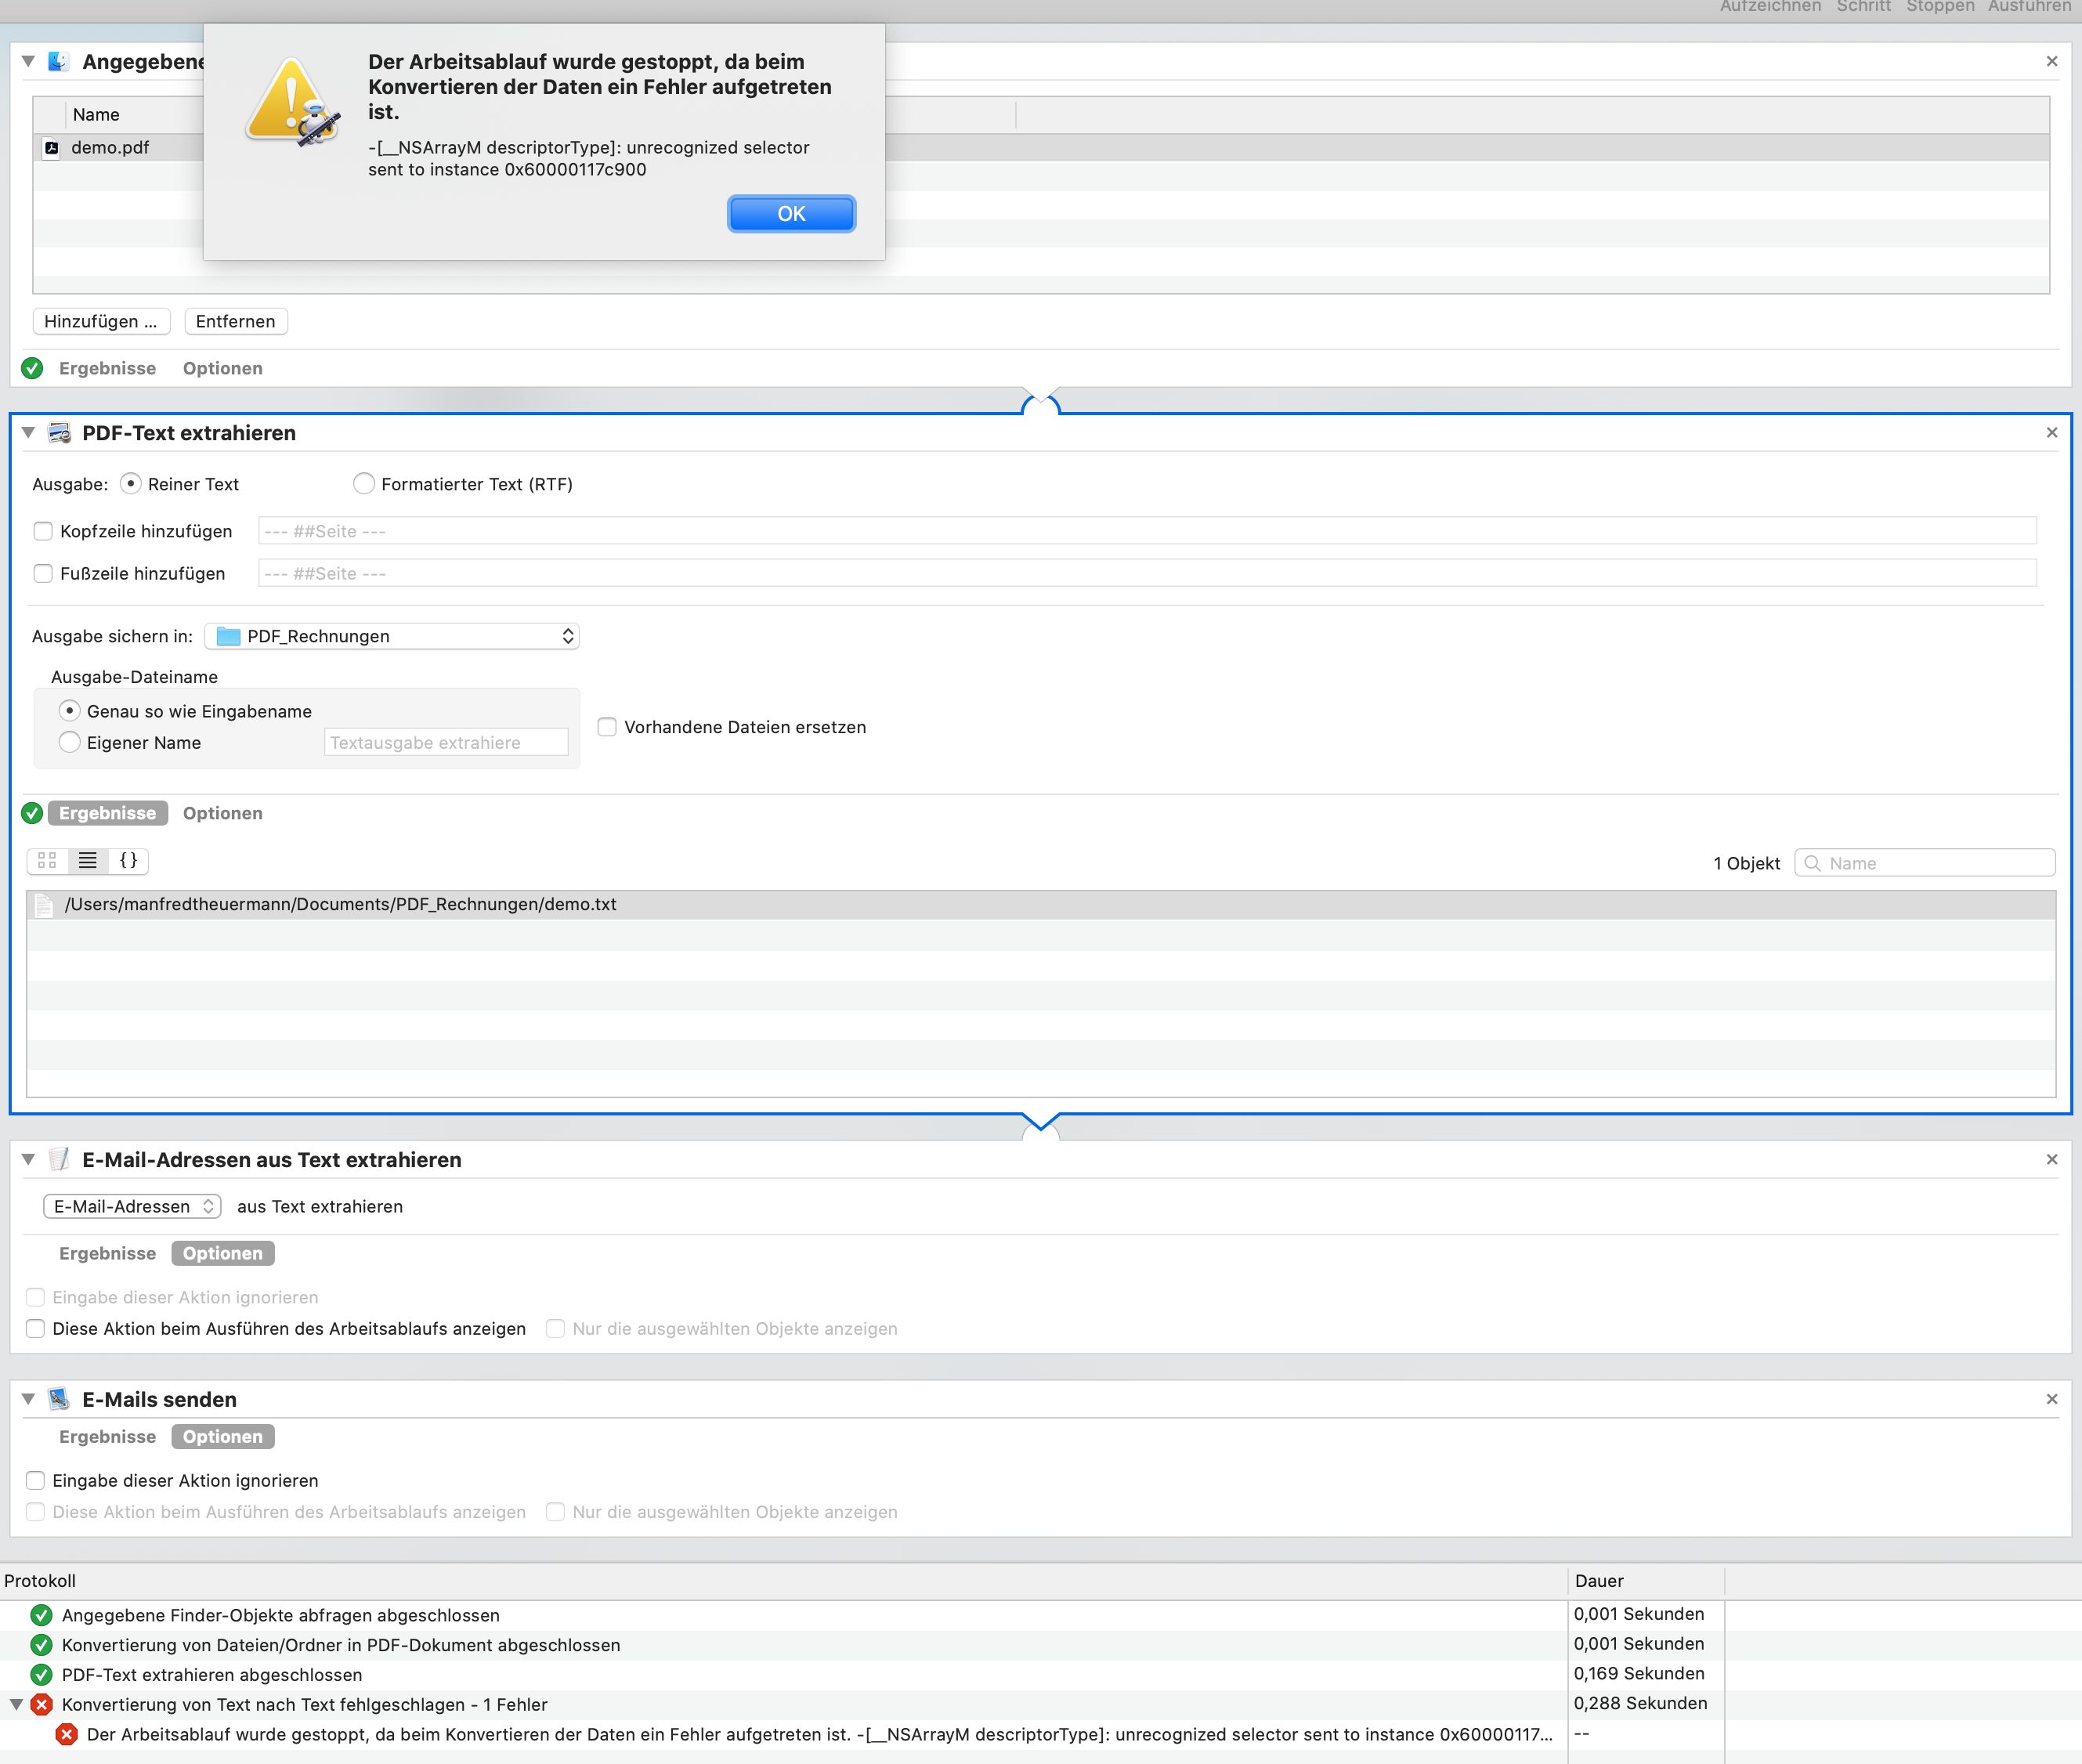Toggle Optionen in E-Mail-Adressen action
The width and height of the screenshot is (2082, 1764).
point(223,1253)
